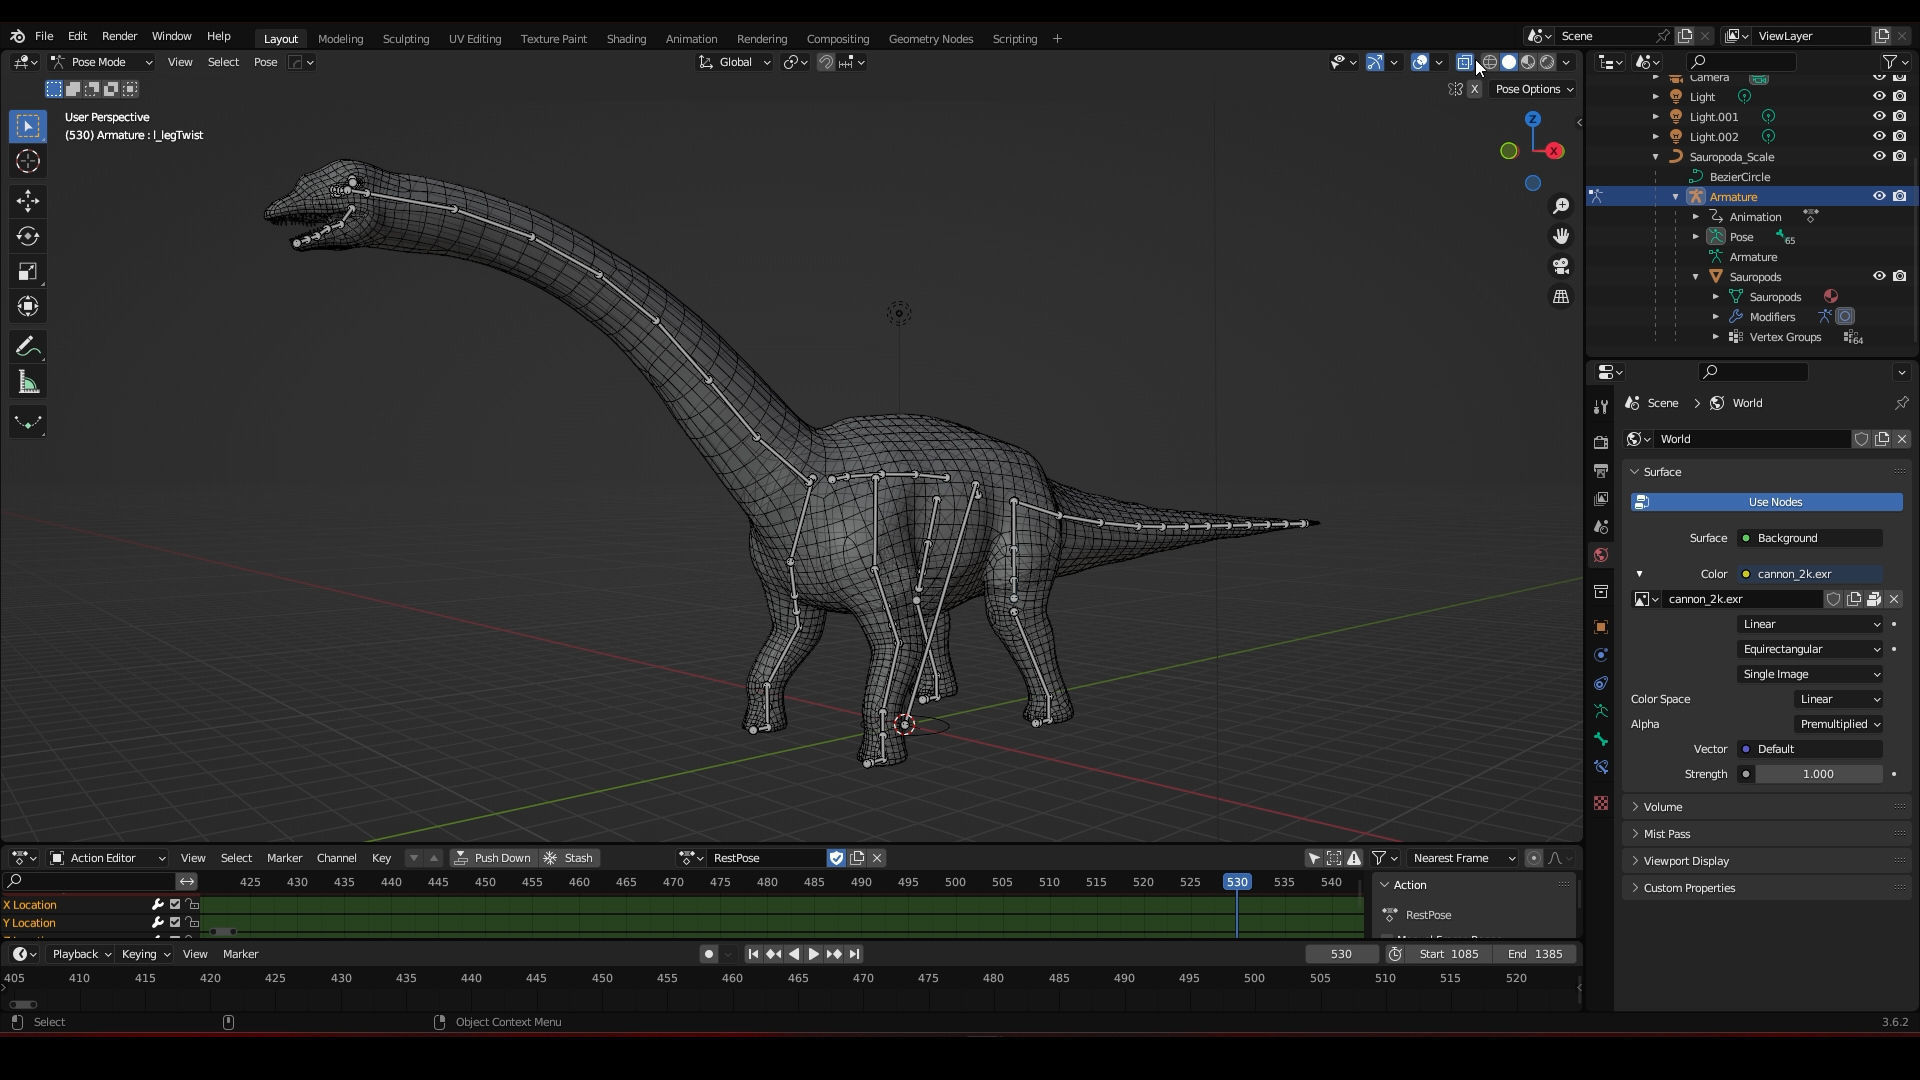
Task: Click the Push Down button
Action: click(492, 858)
